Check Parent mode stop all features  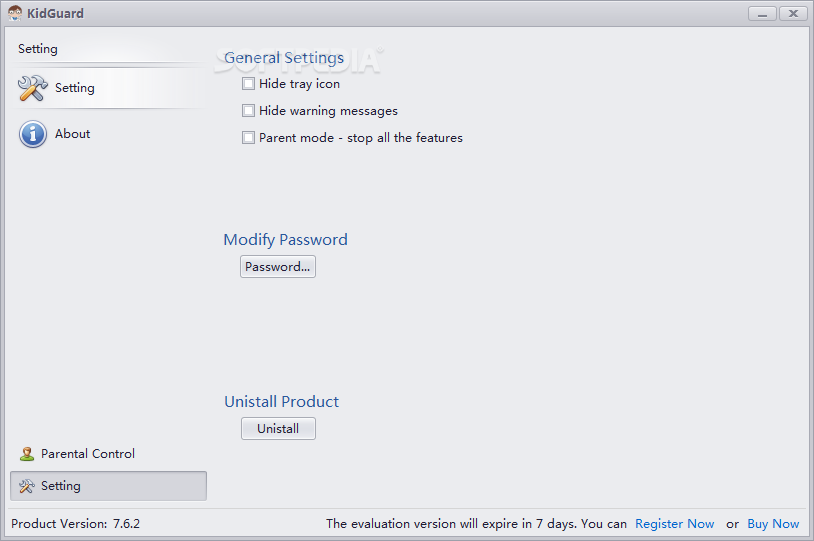248,138
